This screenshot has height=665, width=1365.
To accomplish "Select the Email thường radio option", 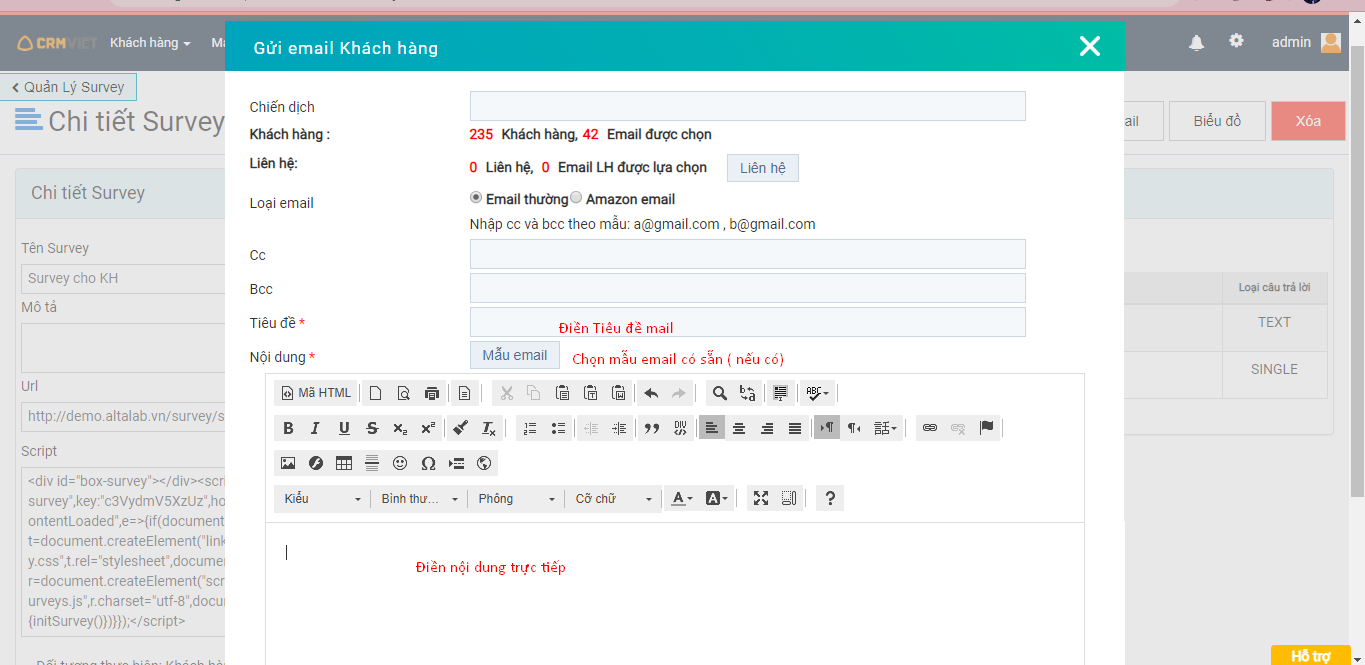I will [476, 198].
